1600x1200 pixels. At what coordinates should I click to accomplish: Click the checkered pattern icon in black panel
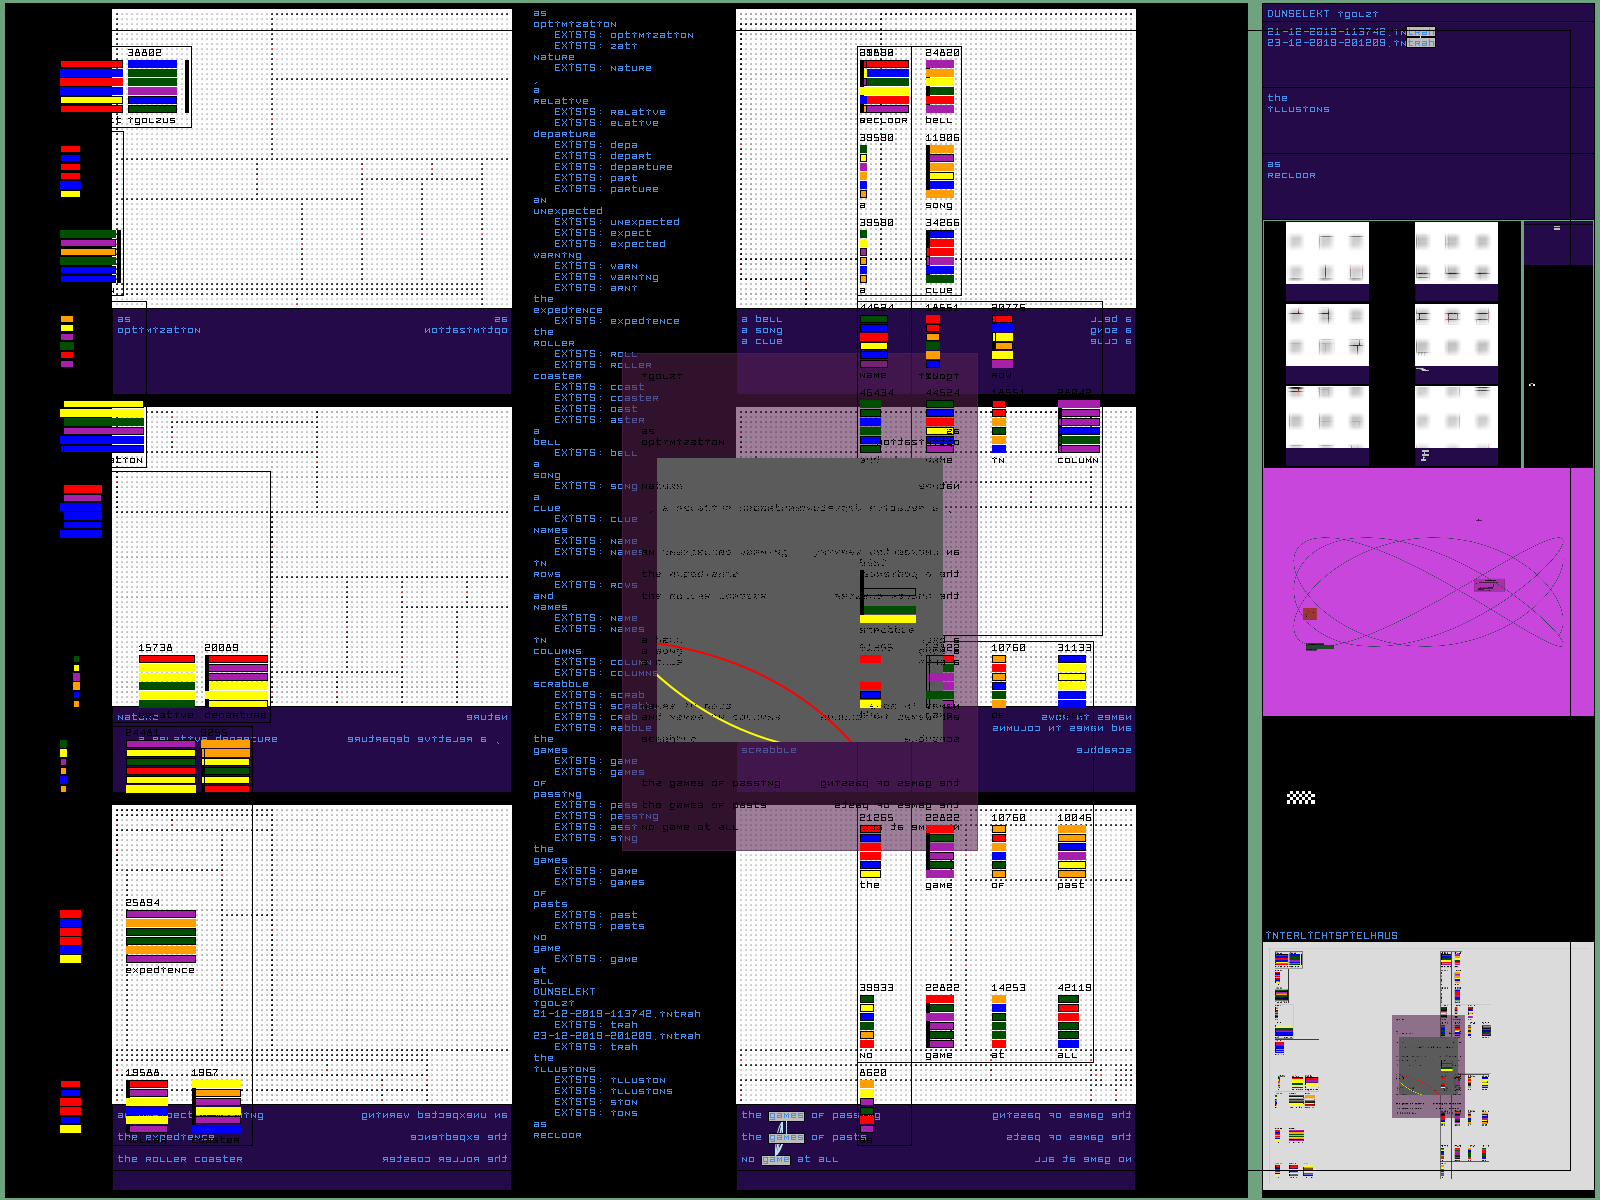tap(1300, 798)
